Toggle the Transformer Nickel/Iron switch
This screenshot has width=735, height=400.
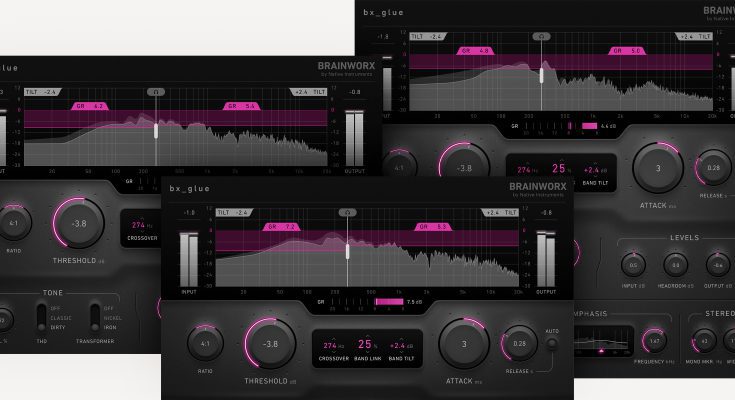[x=97, y=315]
